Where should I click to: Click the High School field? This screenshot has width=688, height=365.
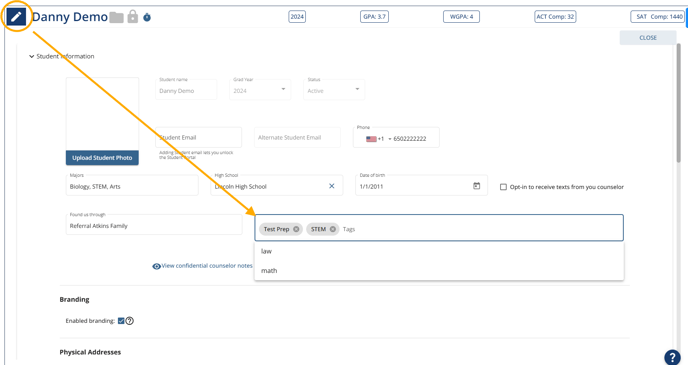click(x=277, y=185)
